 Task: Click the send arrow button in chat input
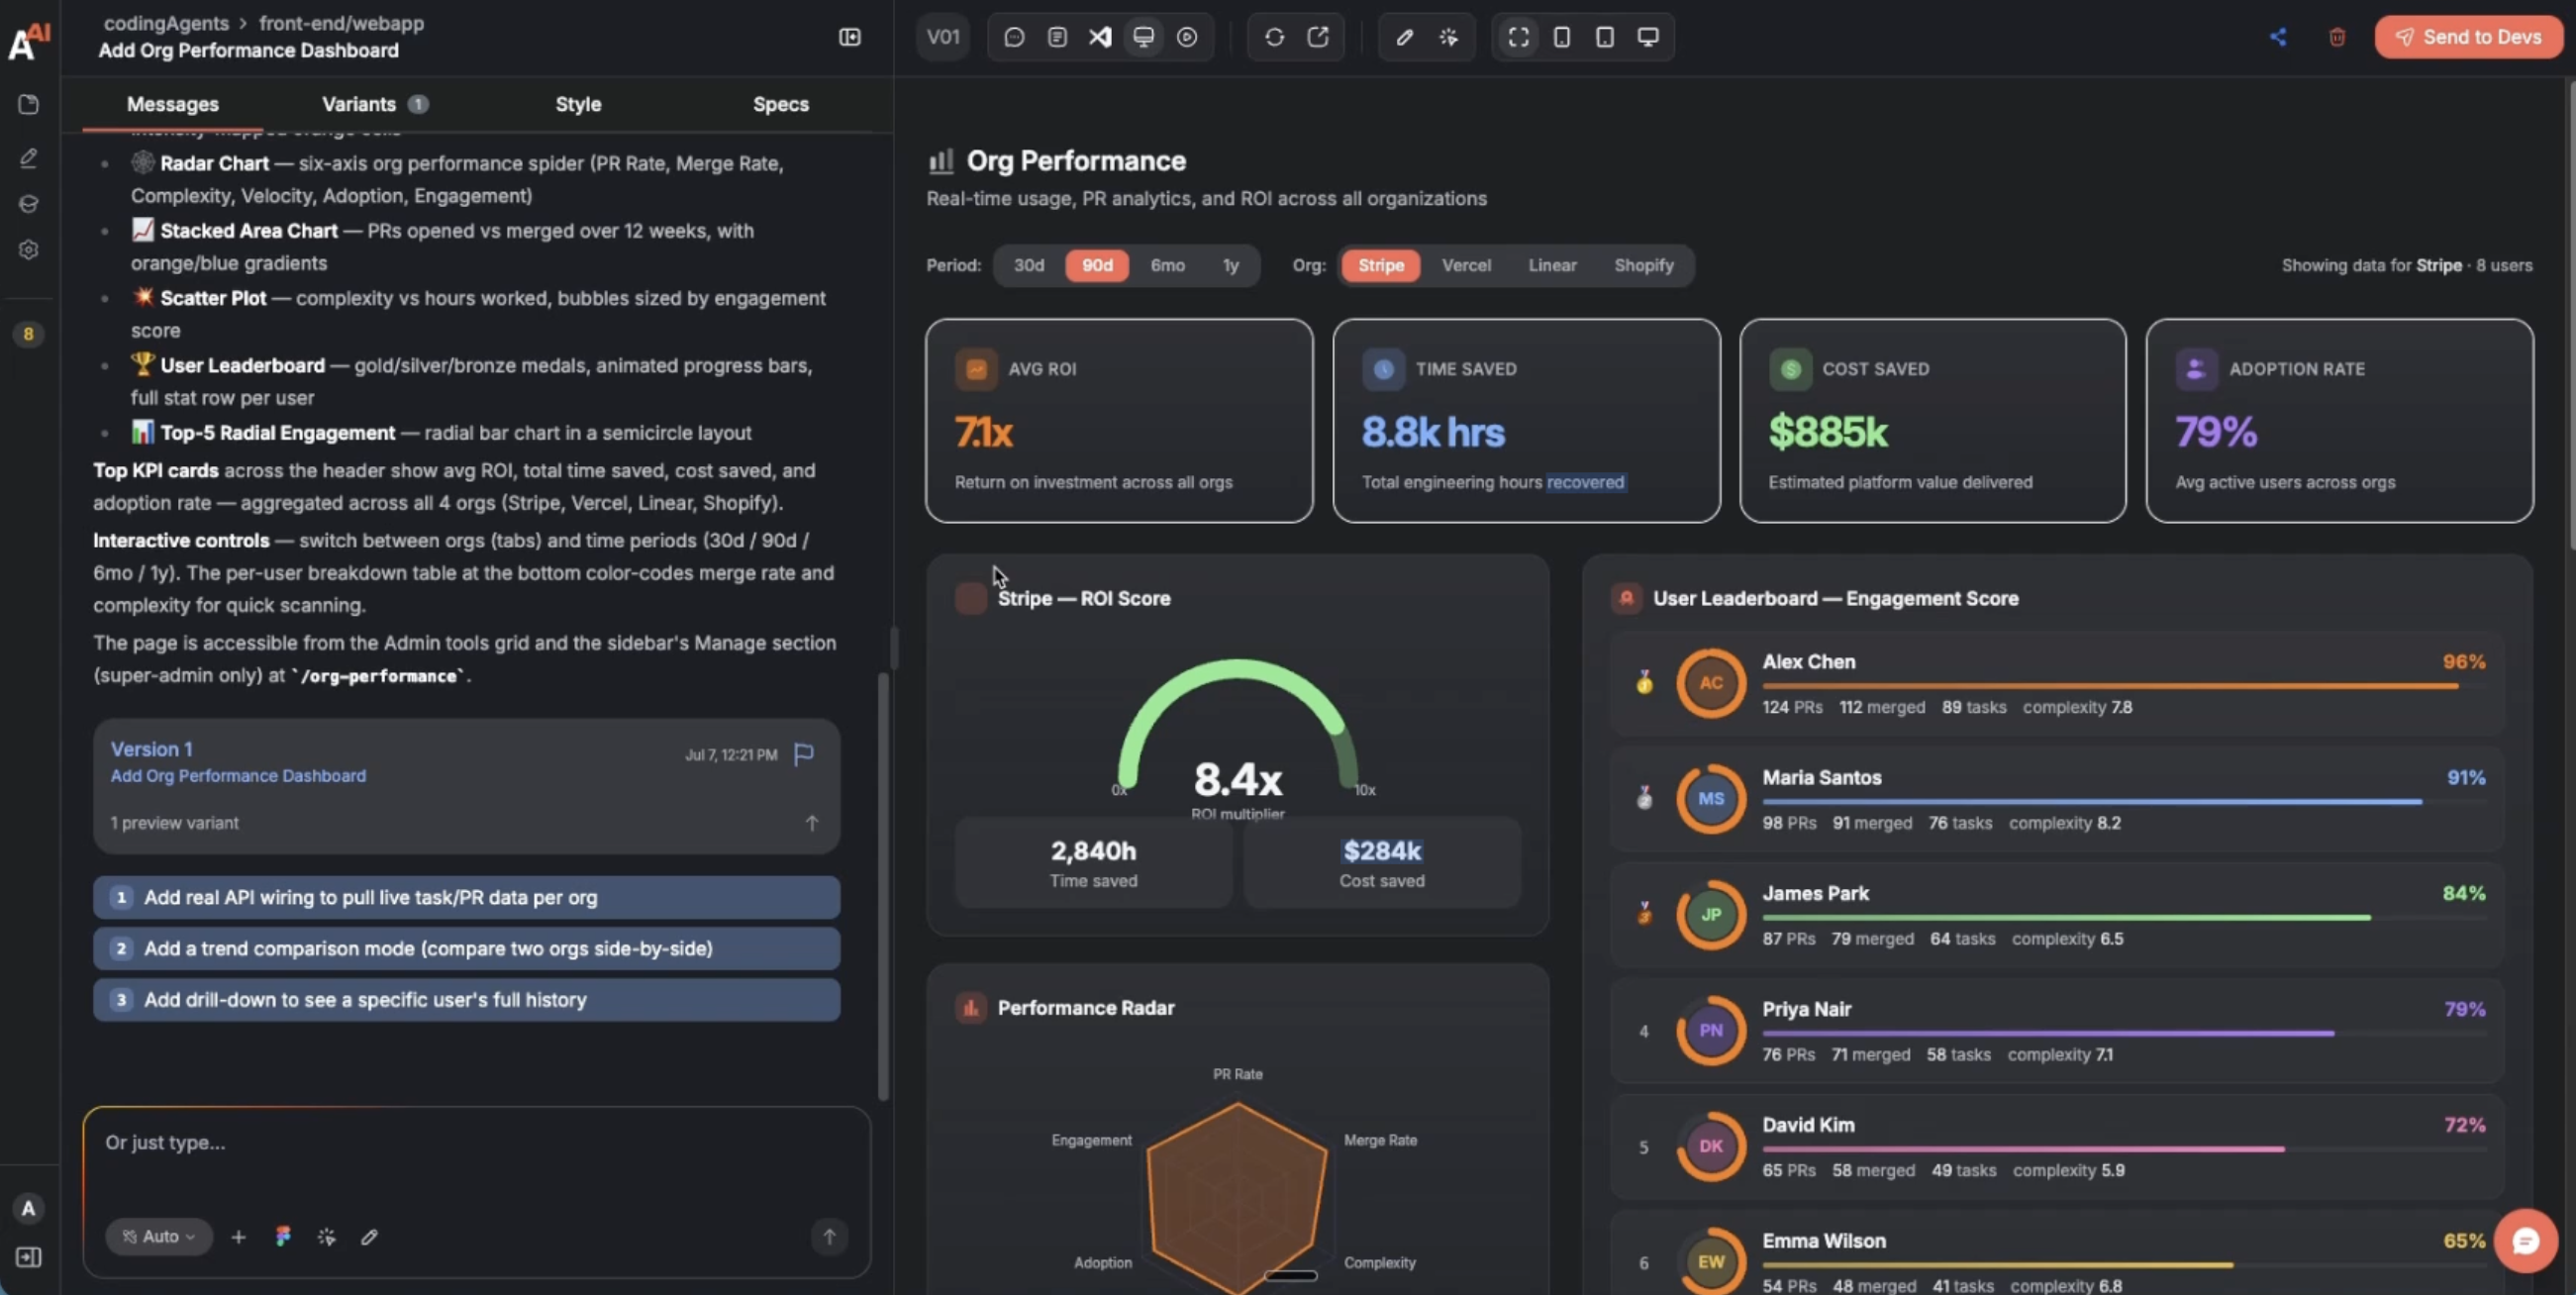(829, 1237)
